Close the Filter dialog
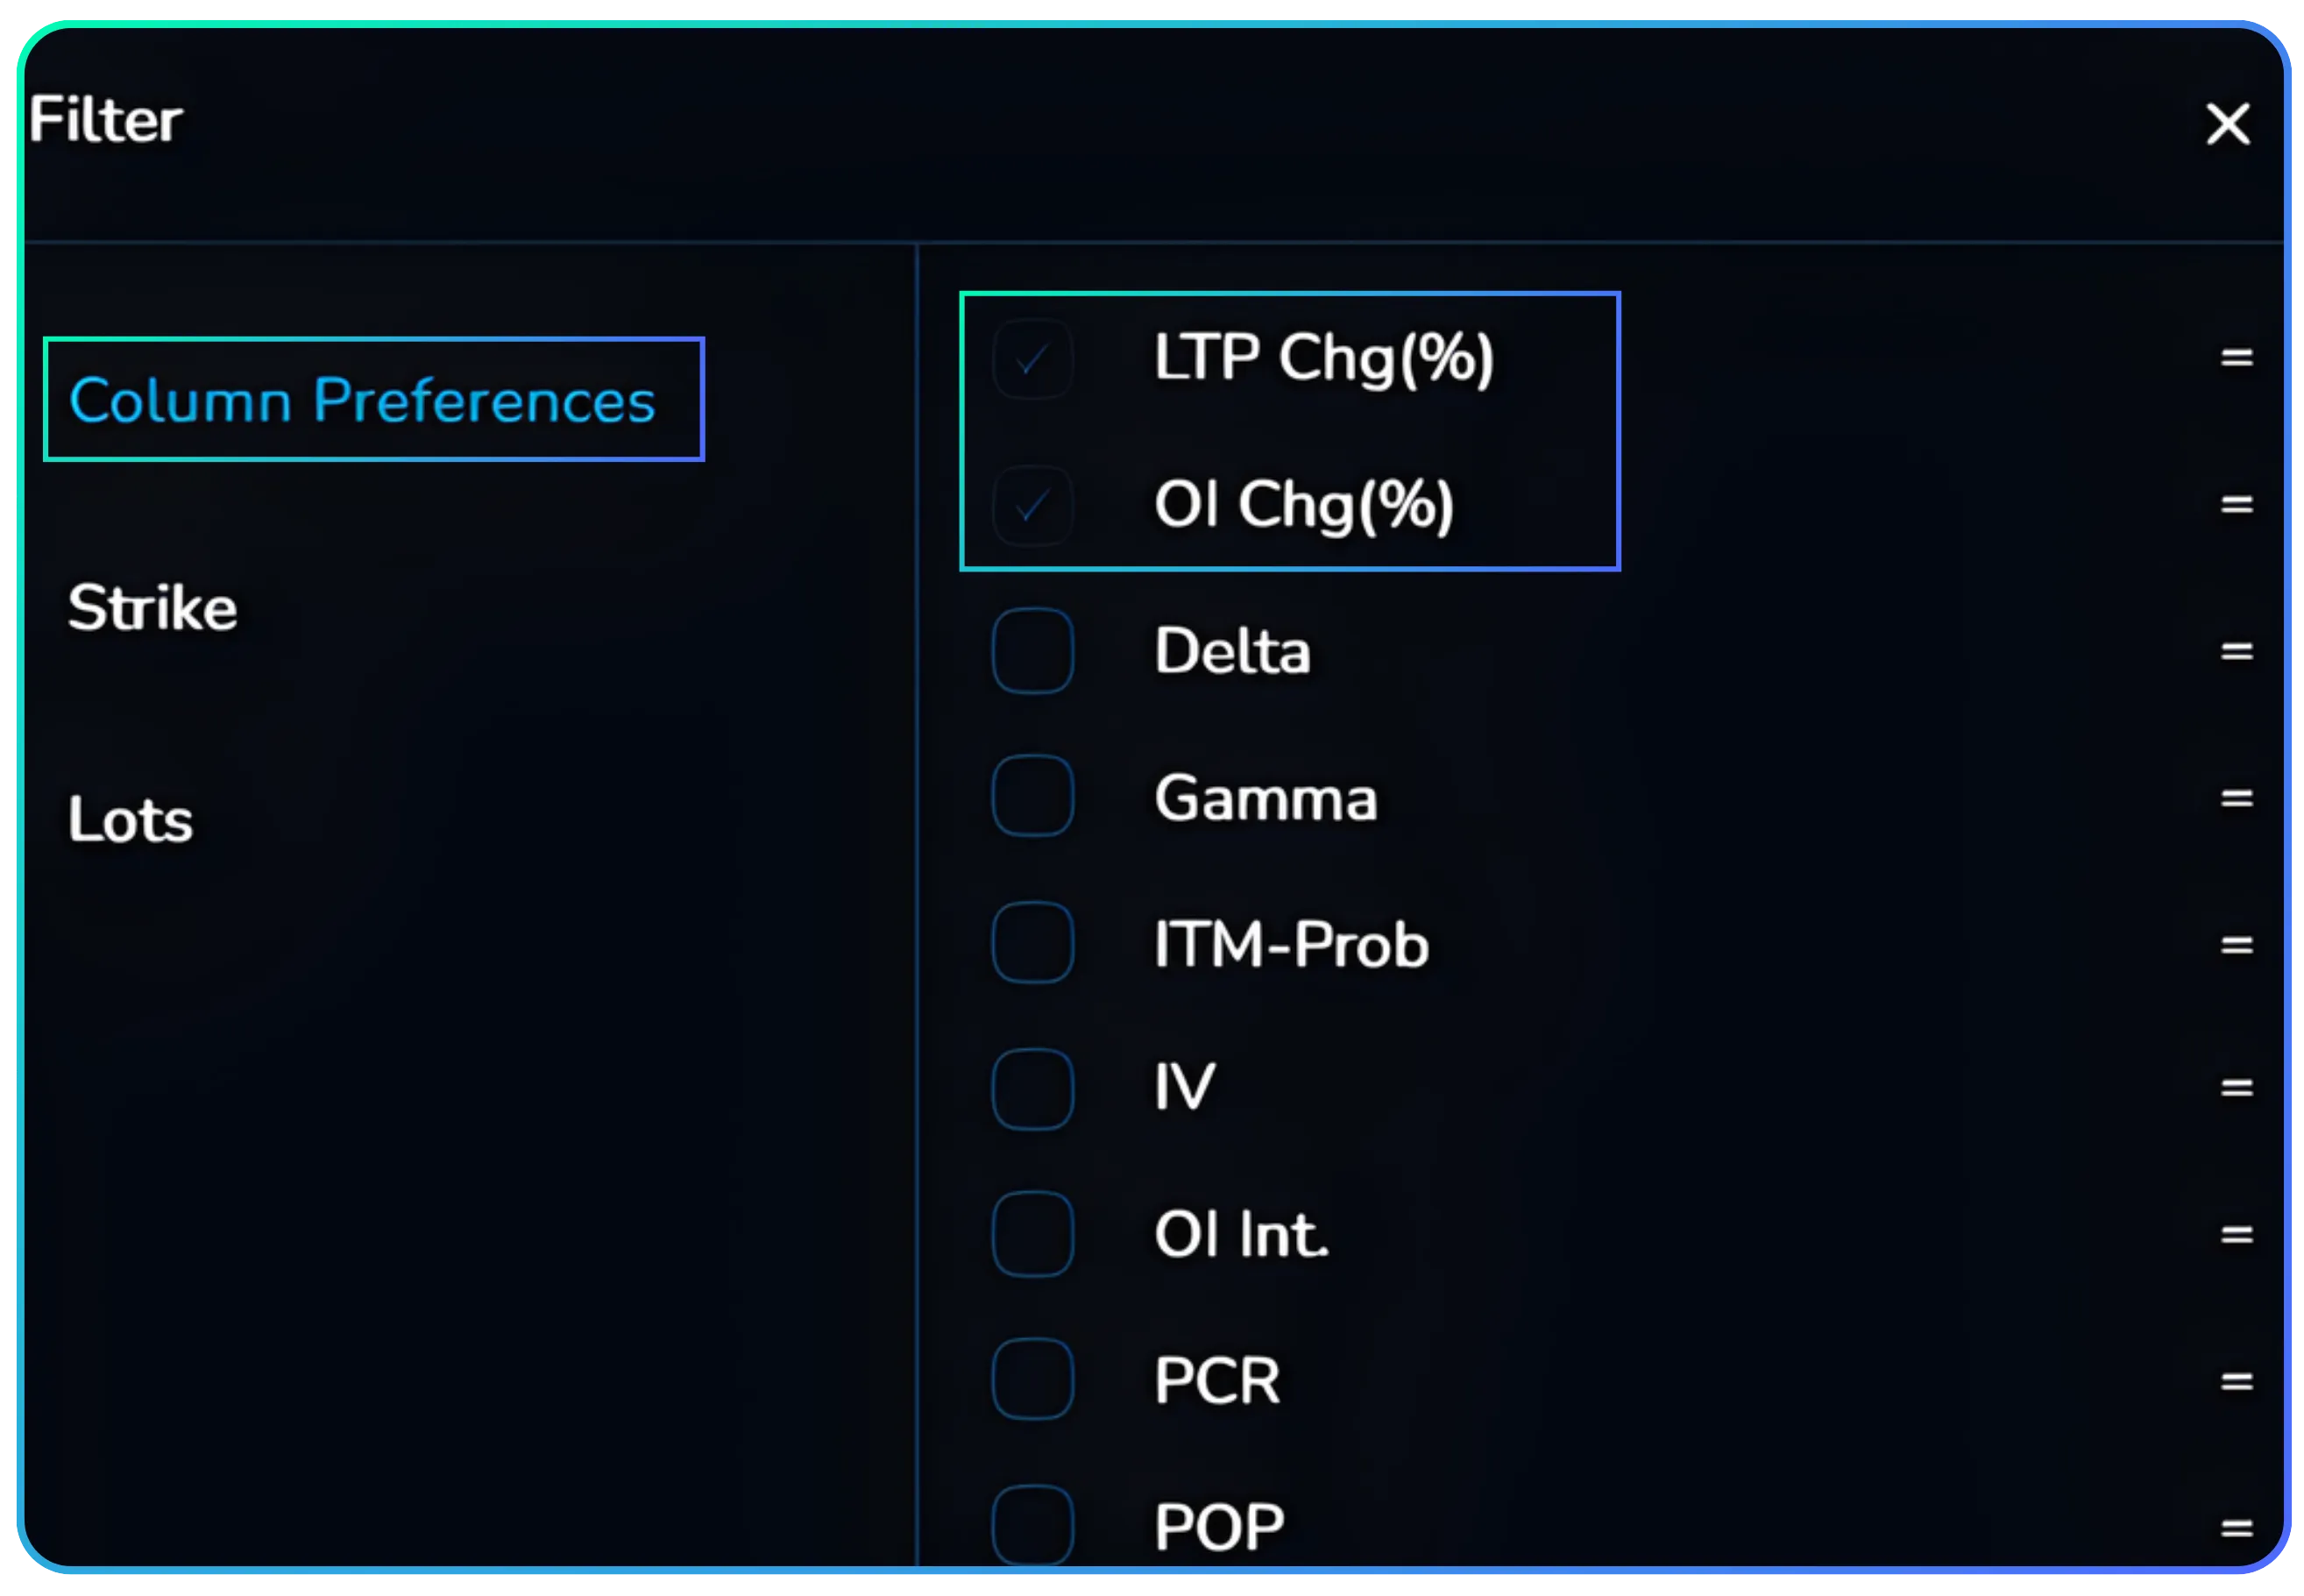This screenshot has width=2304, height=1596. [x=2227, y=124]
